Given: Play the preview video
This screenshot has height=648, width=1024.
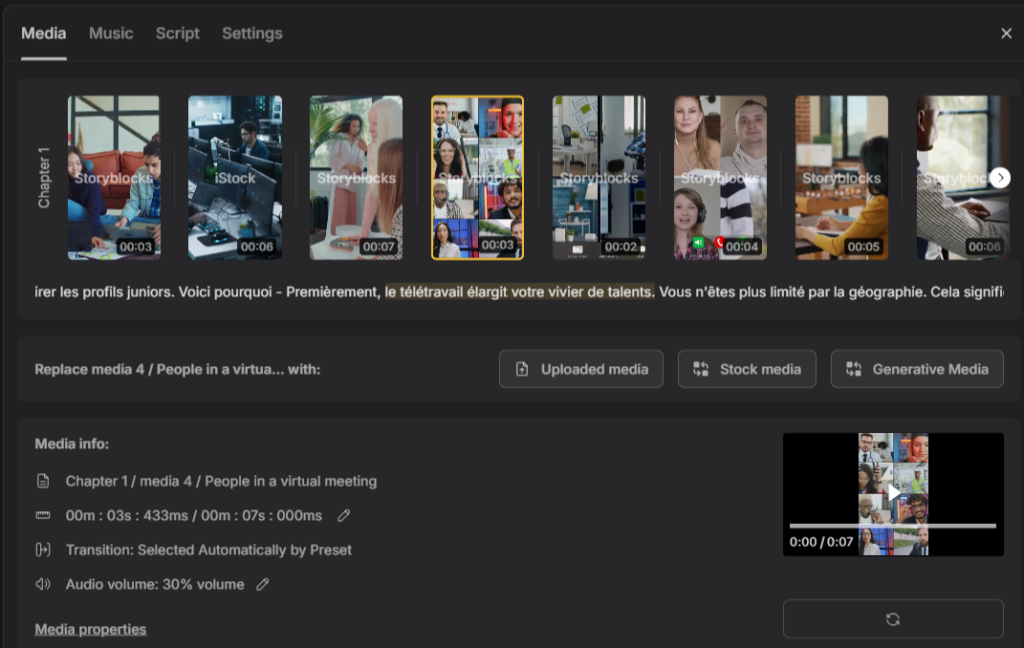Looking at the screenshot, I should pyautogui.click(x=893, y=493).
